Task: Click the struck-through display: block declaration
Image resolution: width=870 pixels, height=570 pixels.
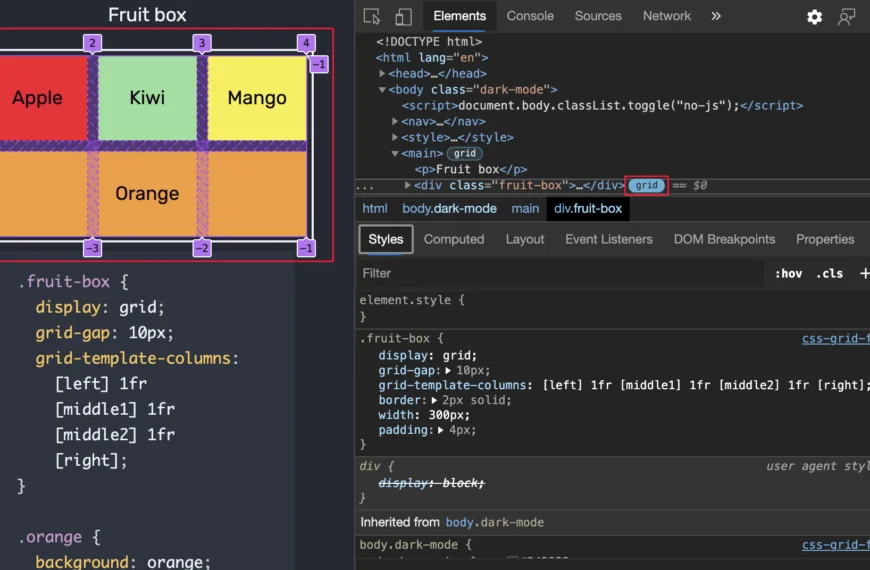Action: pos(431,483)
